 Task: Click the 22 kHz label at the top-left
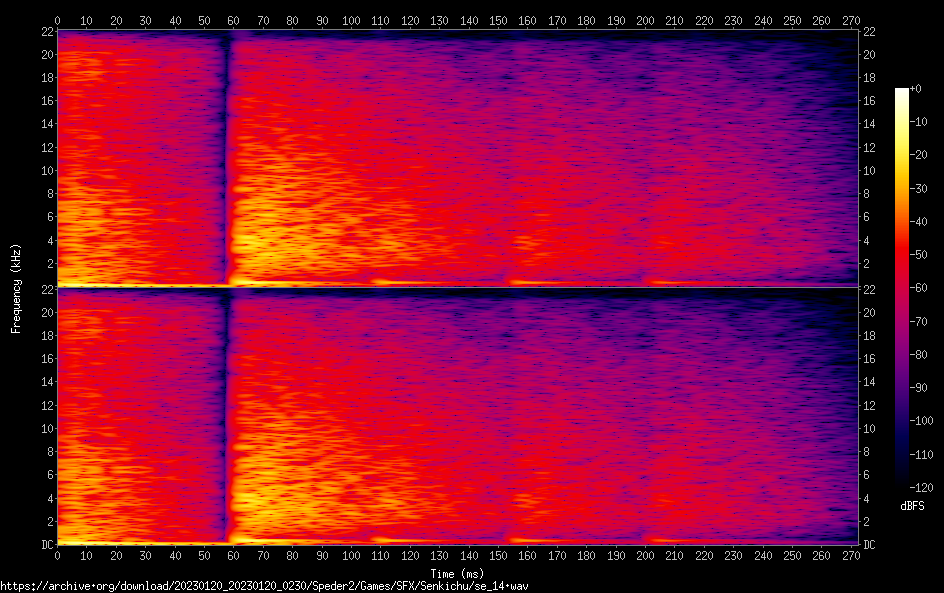point(45,32)
